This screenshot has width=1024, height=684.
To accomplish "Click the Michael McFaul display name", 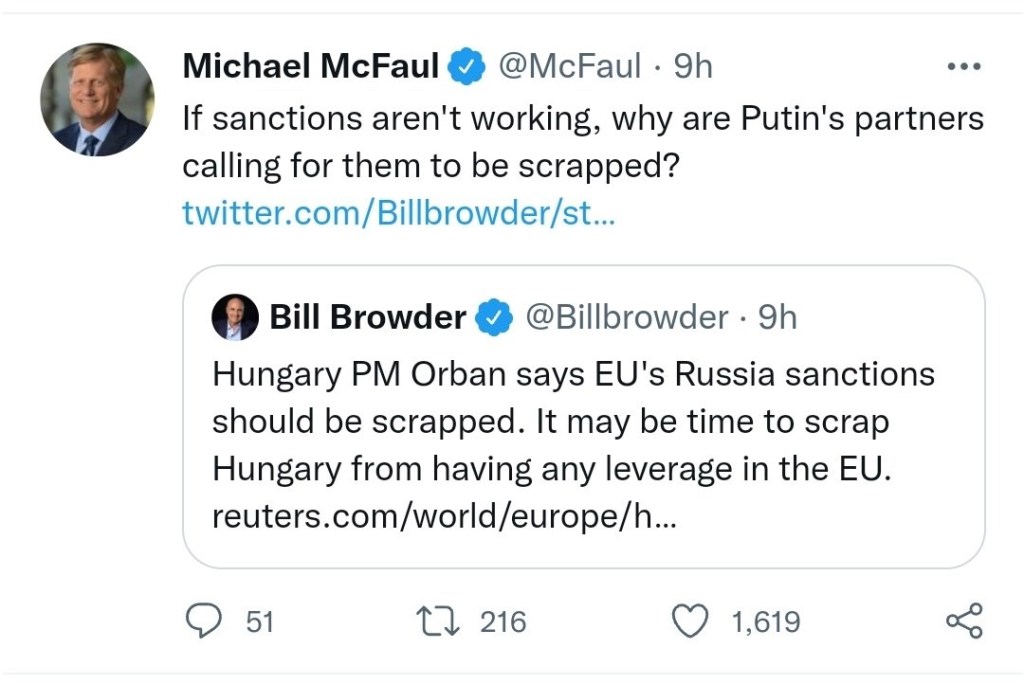I will (x=311, y=67).
